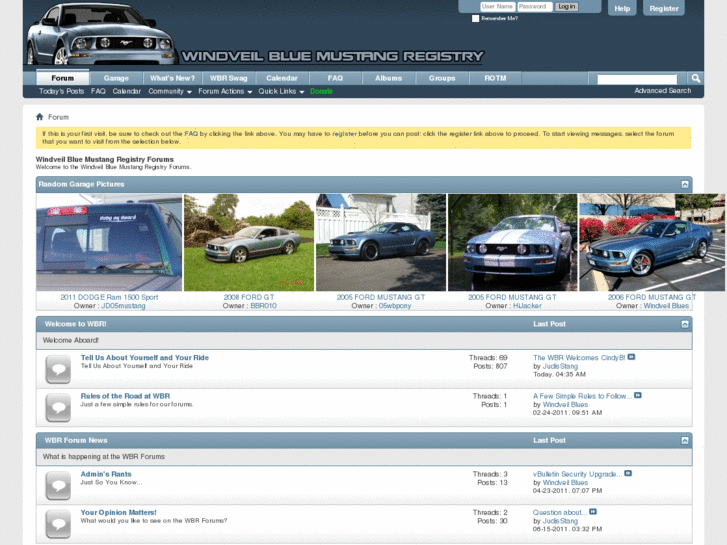Select the Forum tab
Image resolution: width=727 pixels, height=545 pixels.
click(x=63, y=78)
